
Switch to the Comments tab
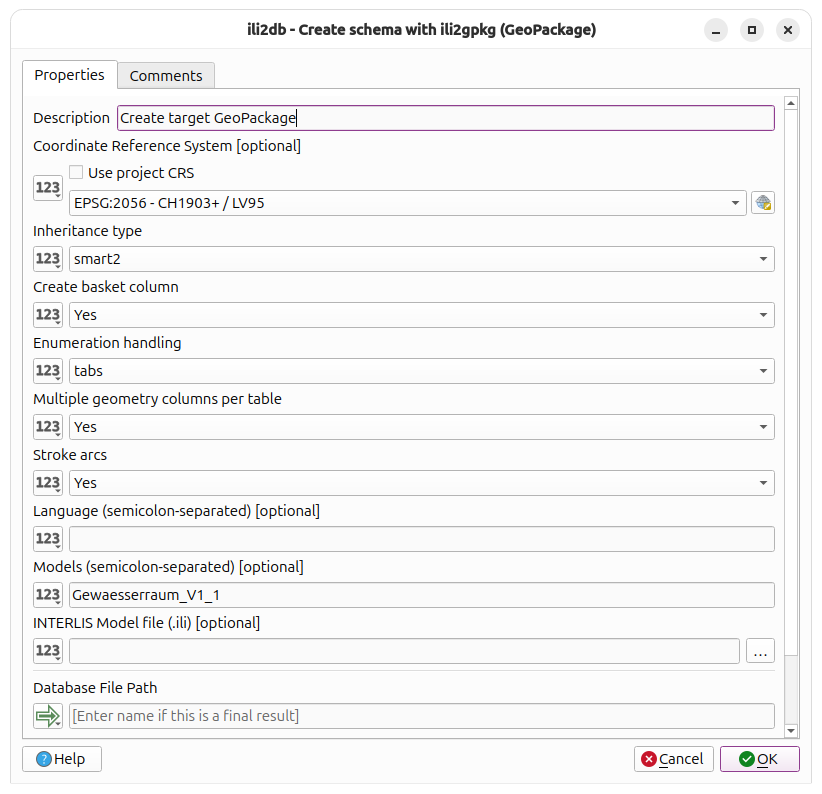click(166, 76)
